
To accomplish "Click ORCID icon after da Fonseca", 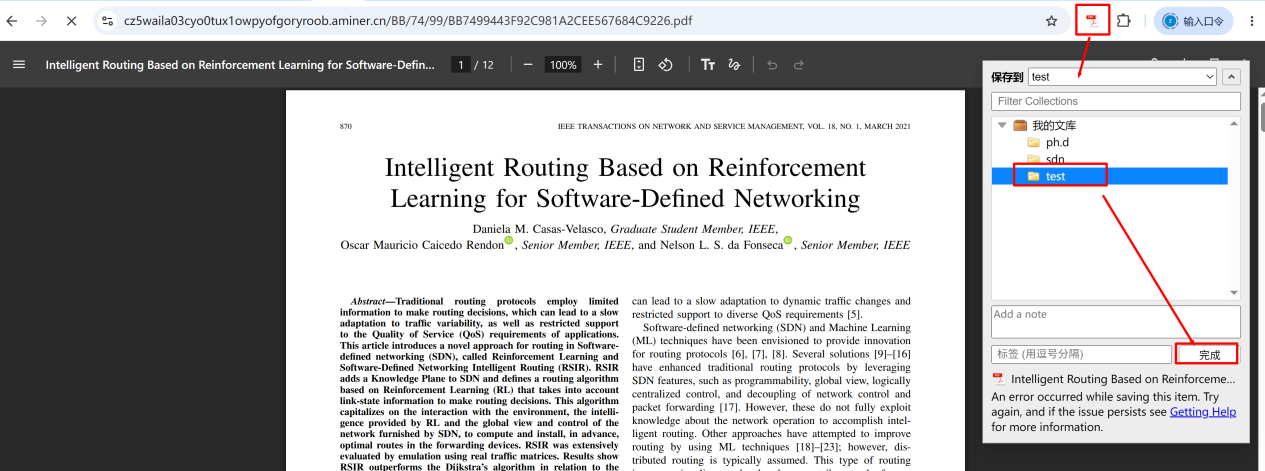I will 788,240.
